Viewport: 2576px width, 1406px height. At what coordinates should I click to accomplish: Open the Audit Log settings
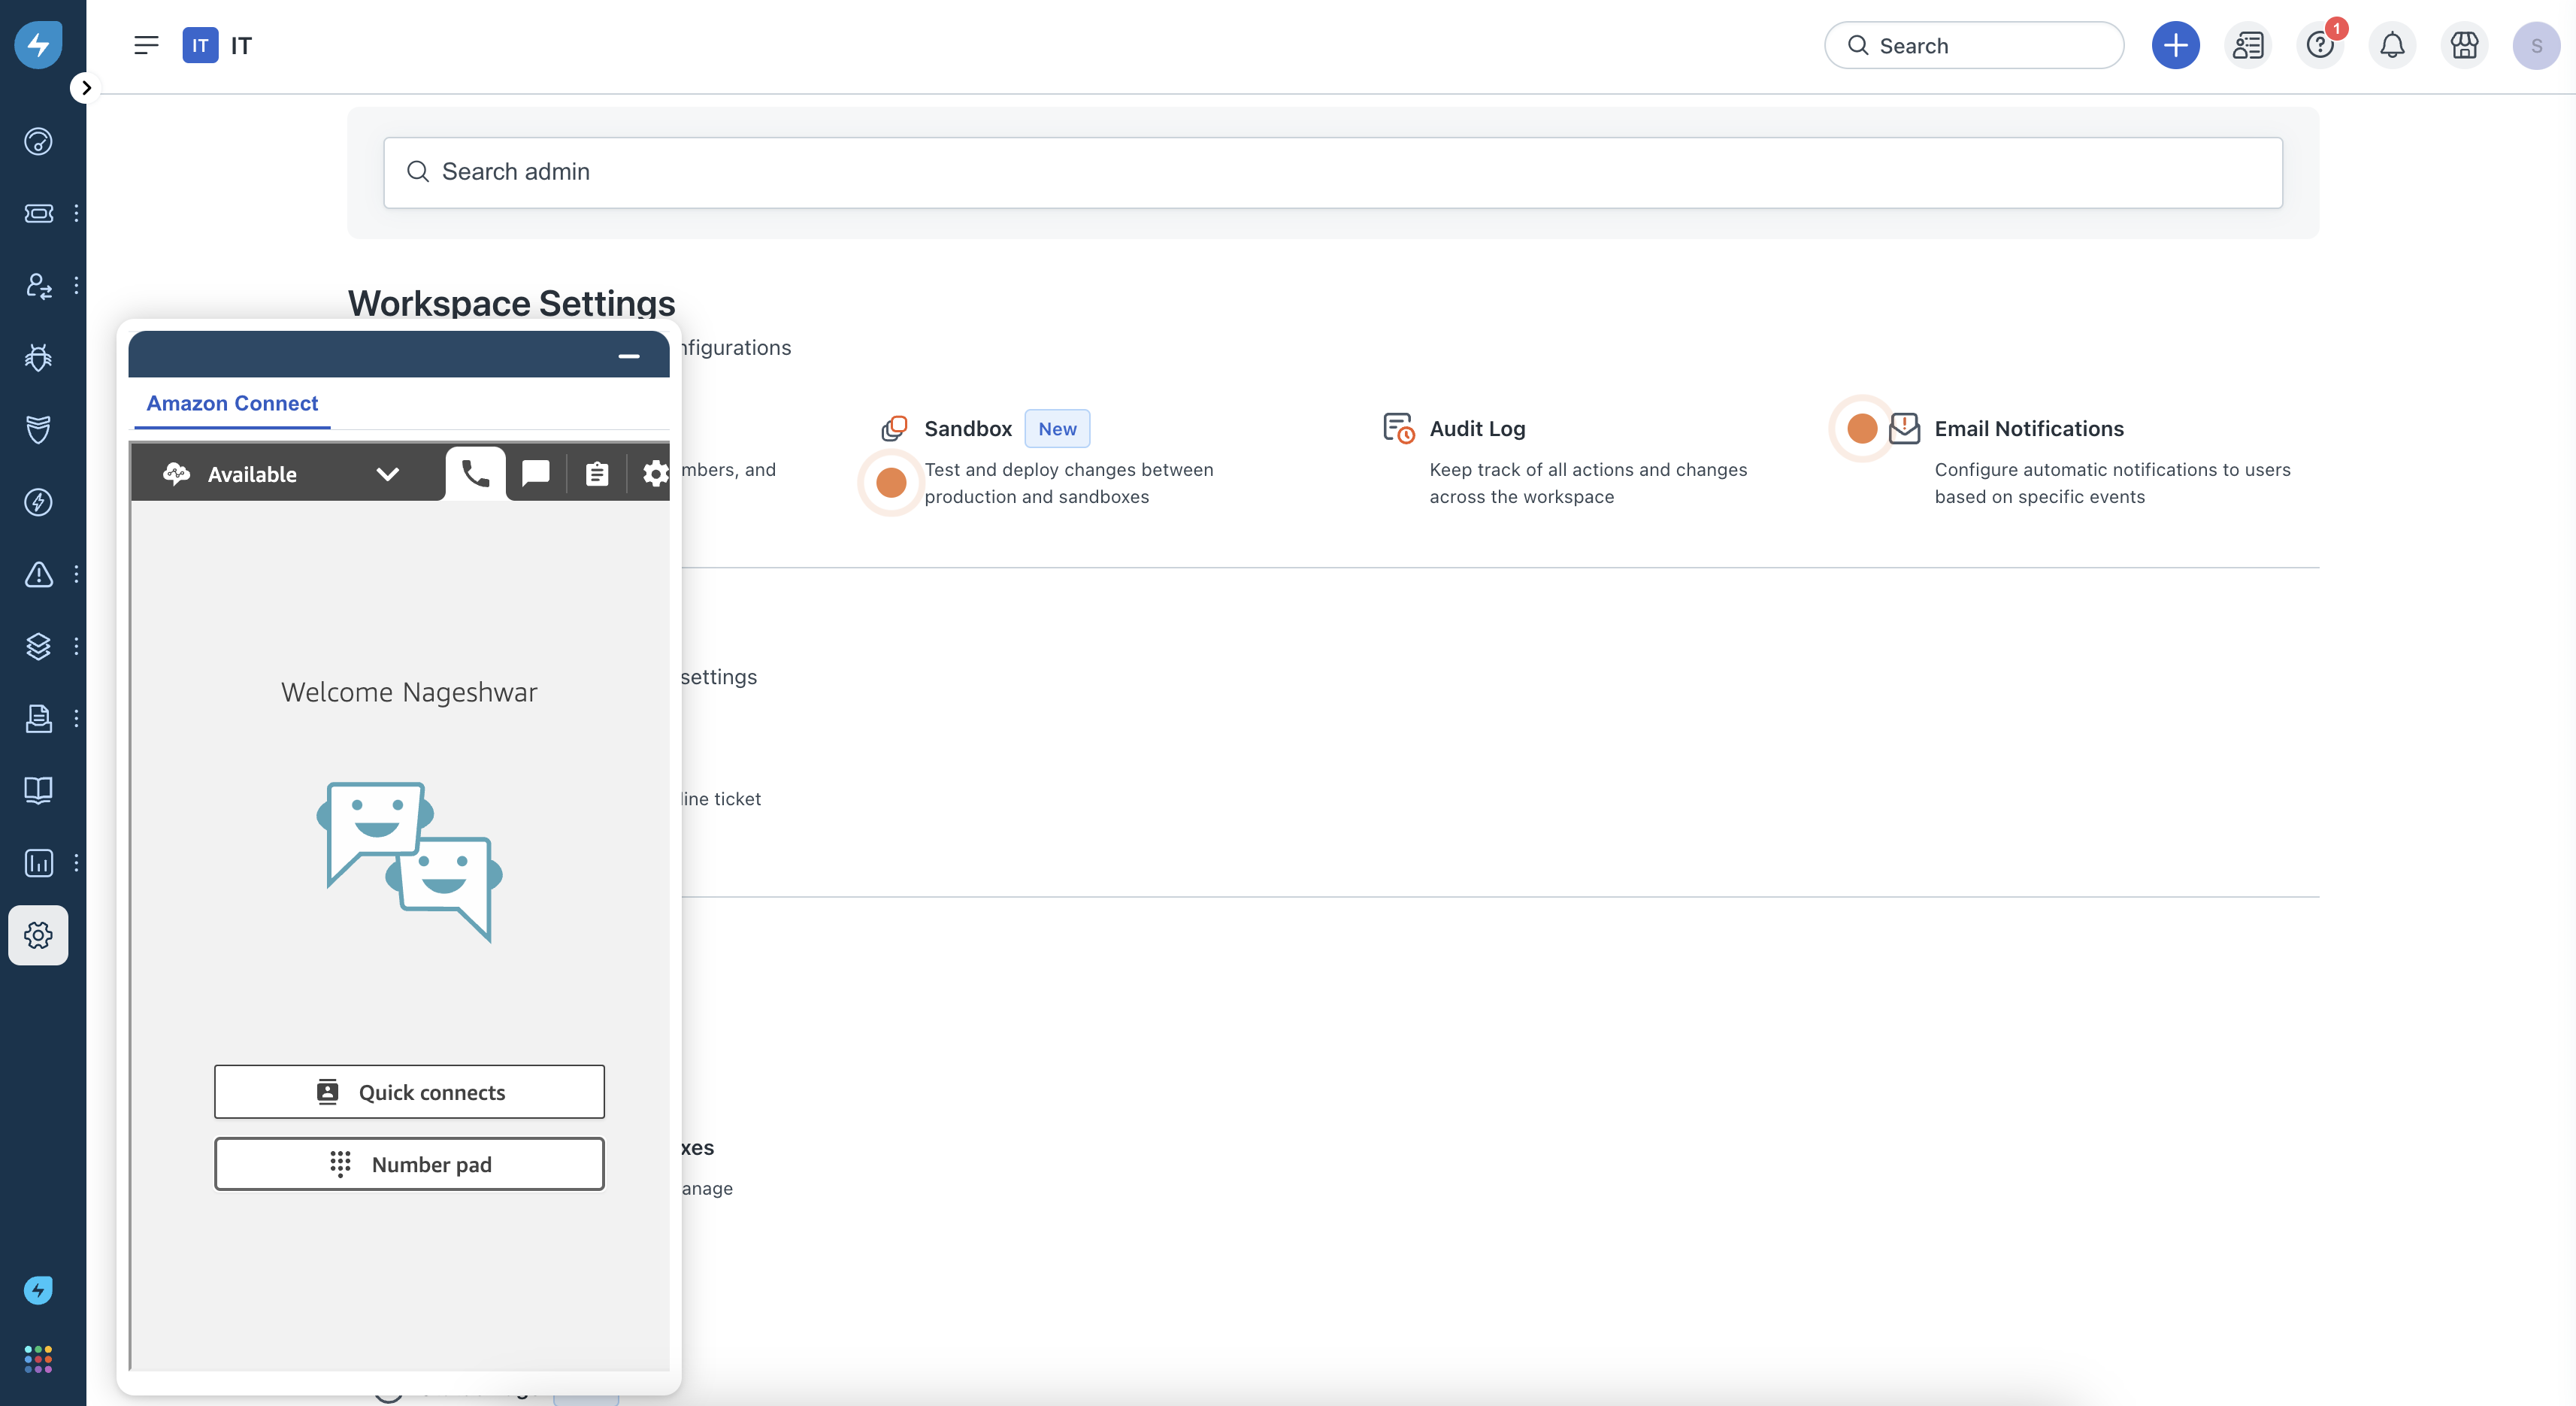(1477, 428)
